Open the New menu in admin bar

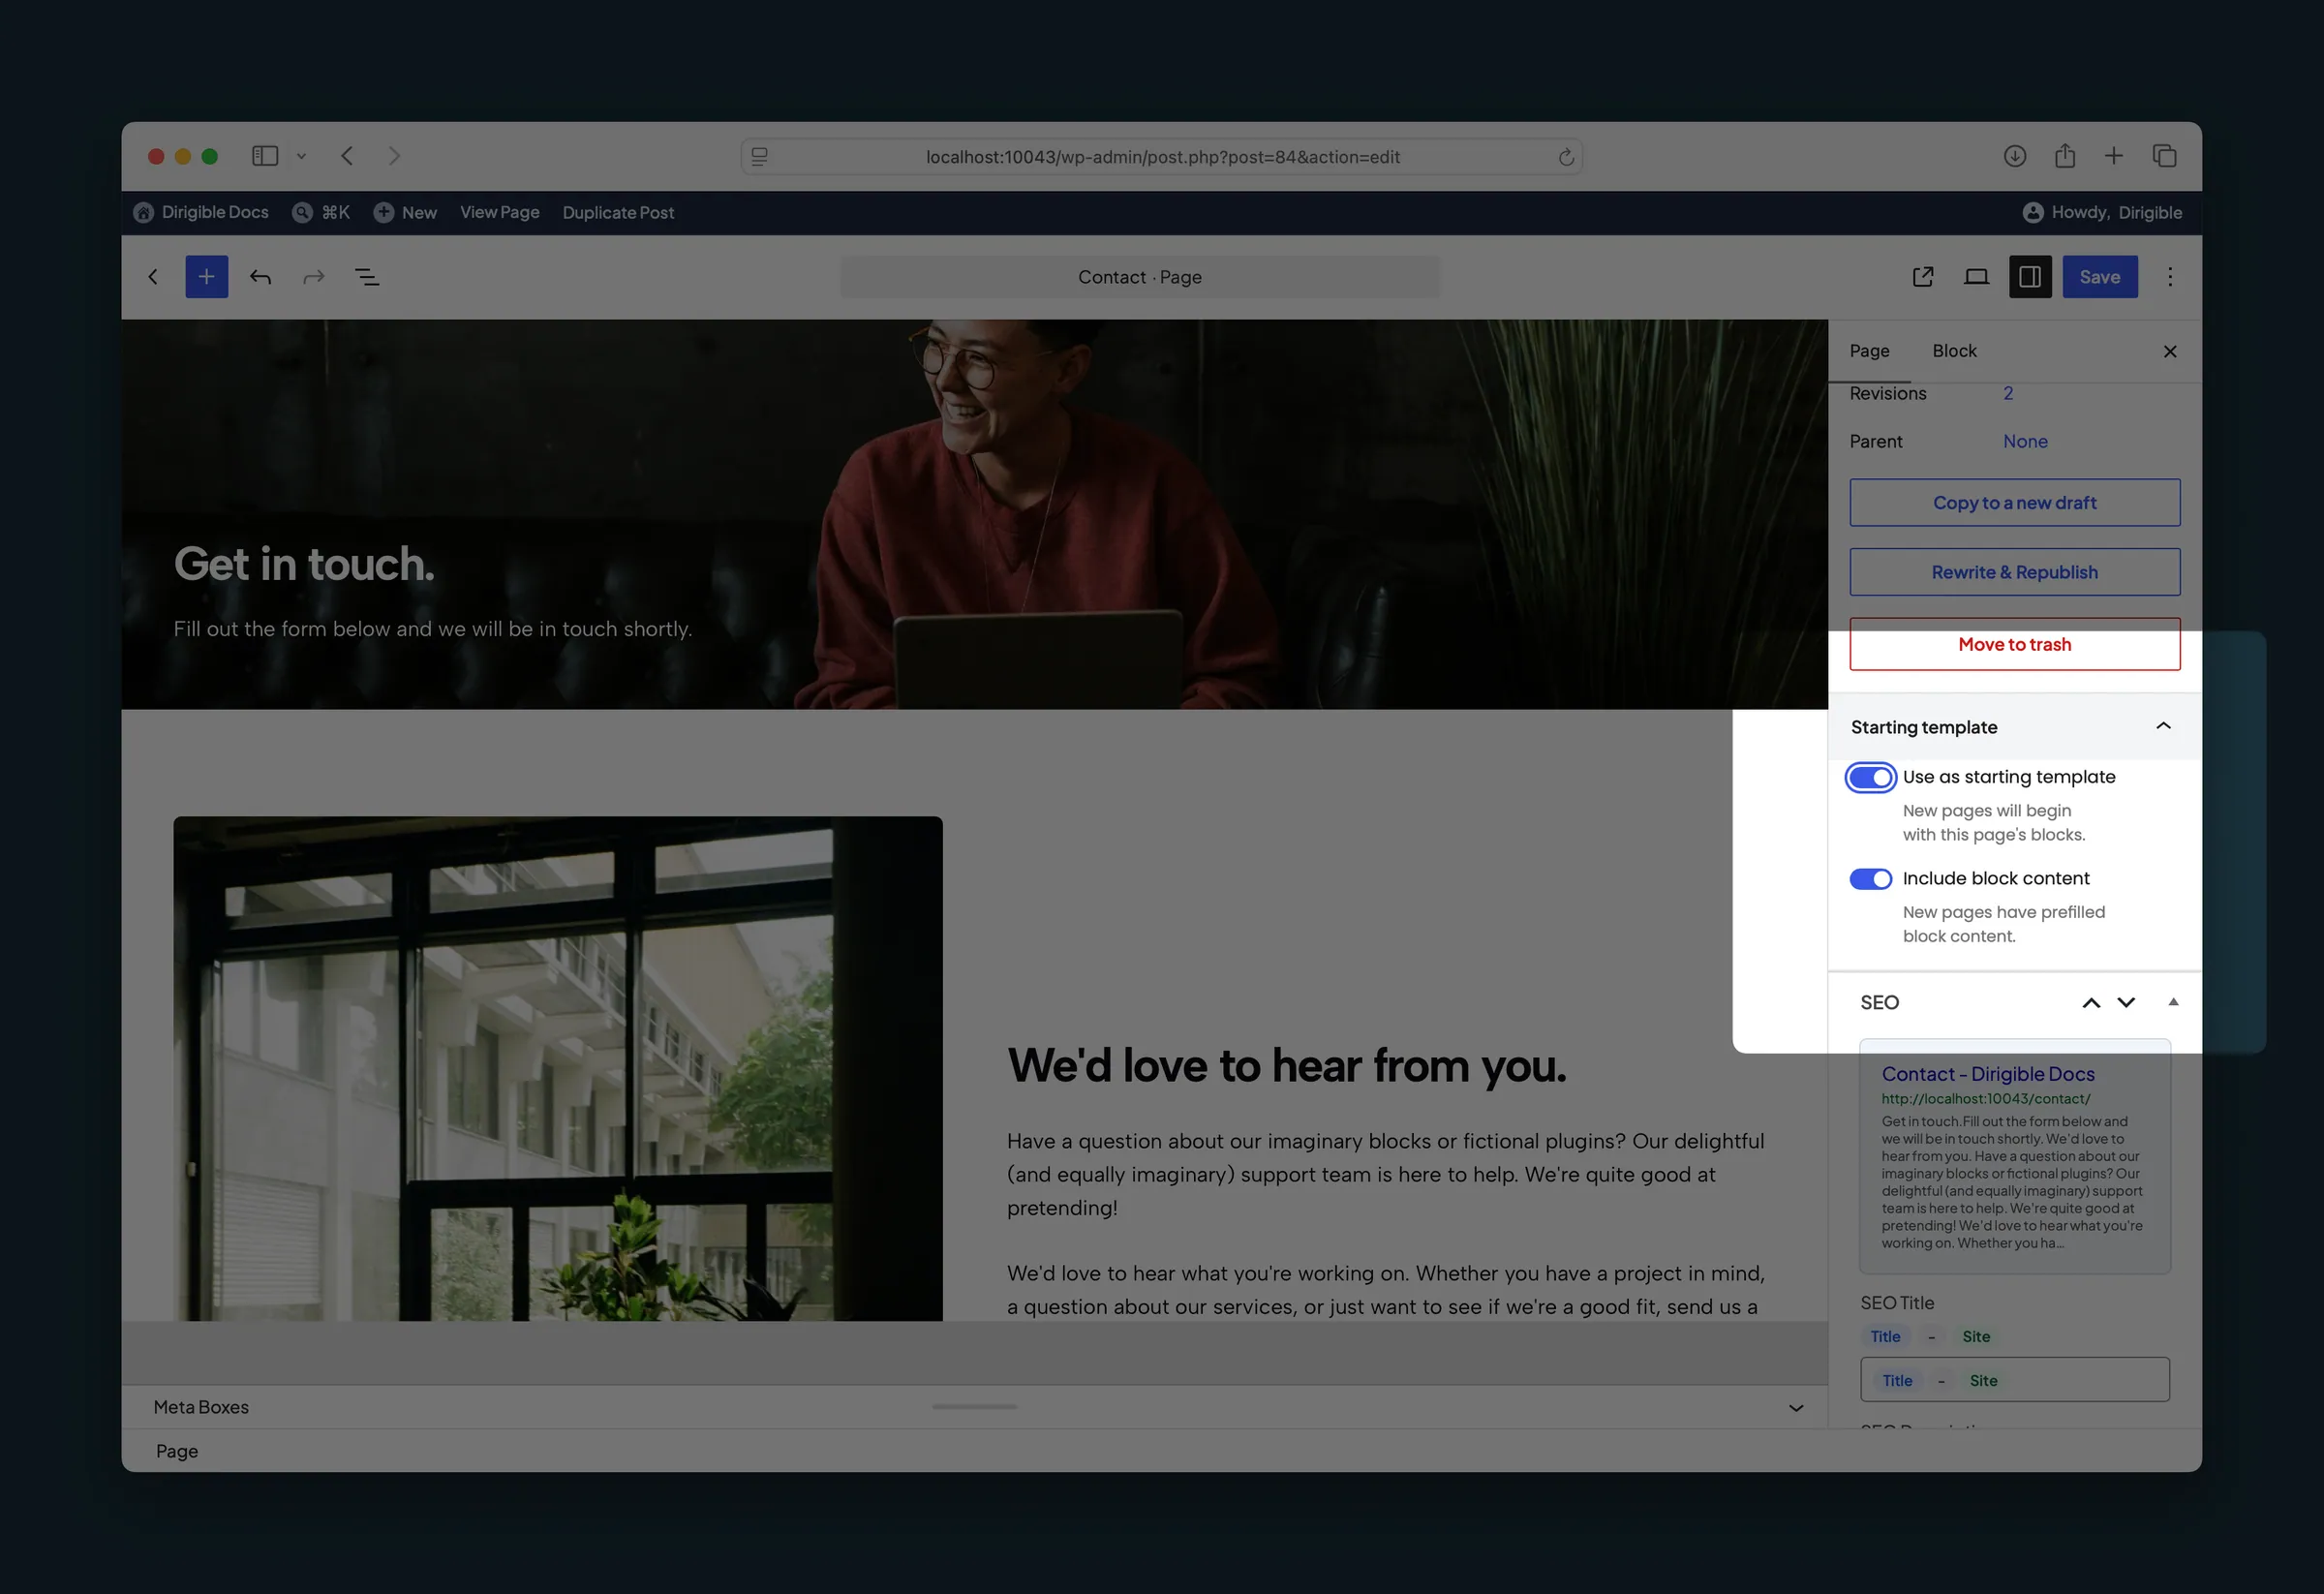pos(405,213)
